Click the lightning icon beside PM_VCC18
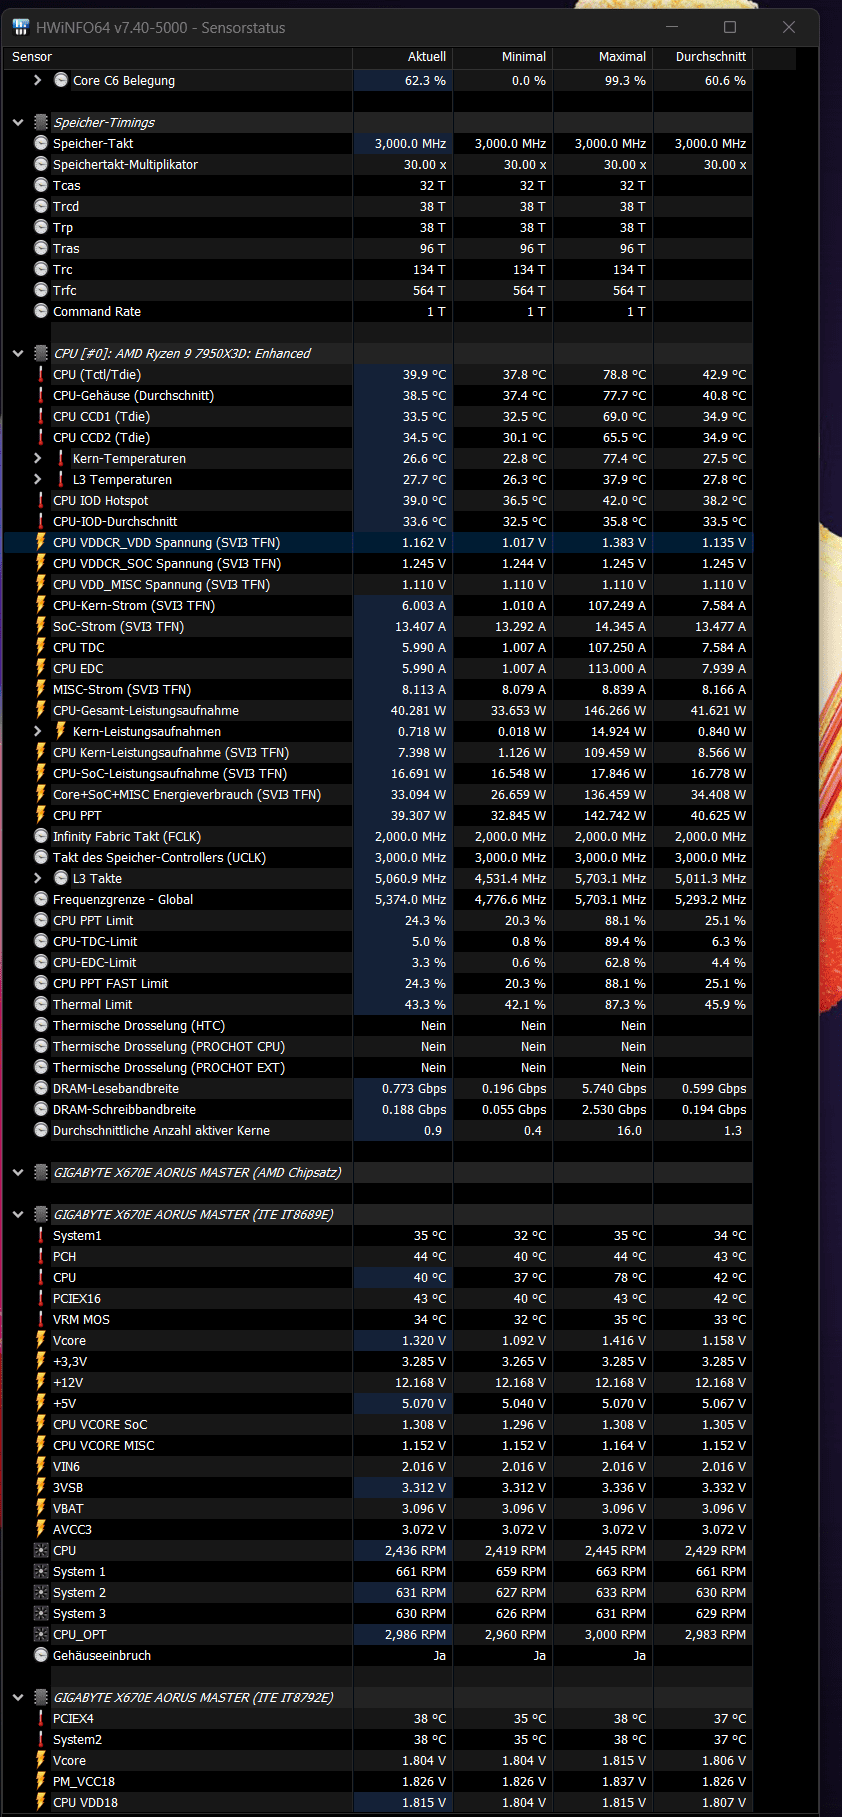Image resolution: width=842 pixels, height=1817 pixels. point(41,1781)
